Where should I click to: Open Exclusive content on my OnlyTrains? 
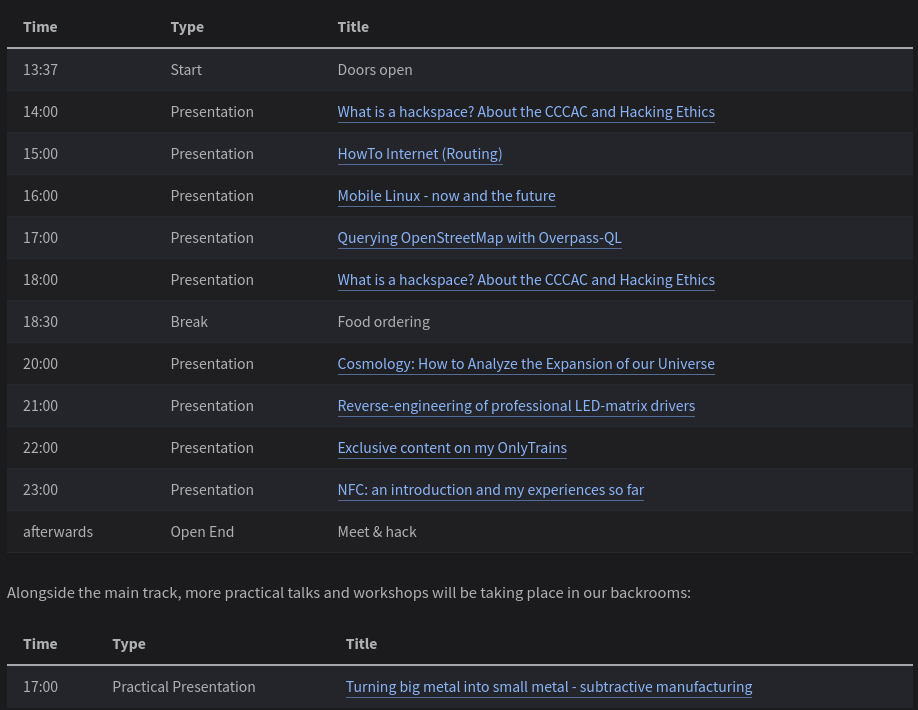pyautogui.click(x=452, y=448)
